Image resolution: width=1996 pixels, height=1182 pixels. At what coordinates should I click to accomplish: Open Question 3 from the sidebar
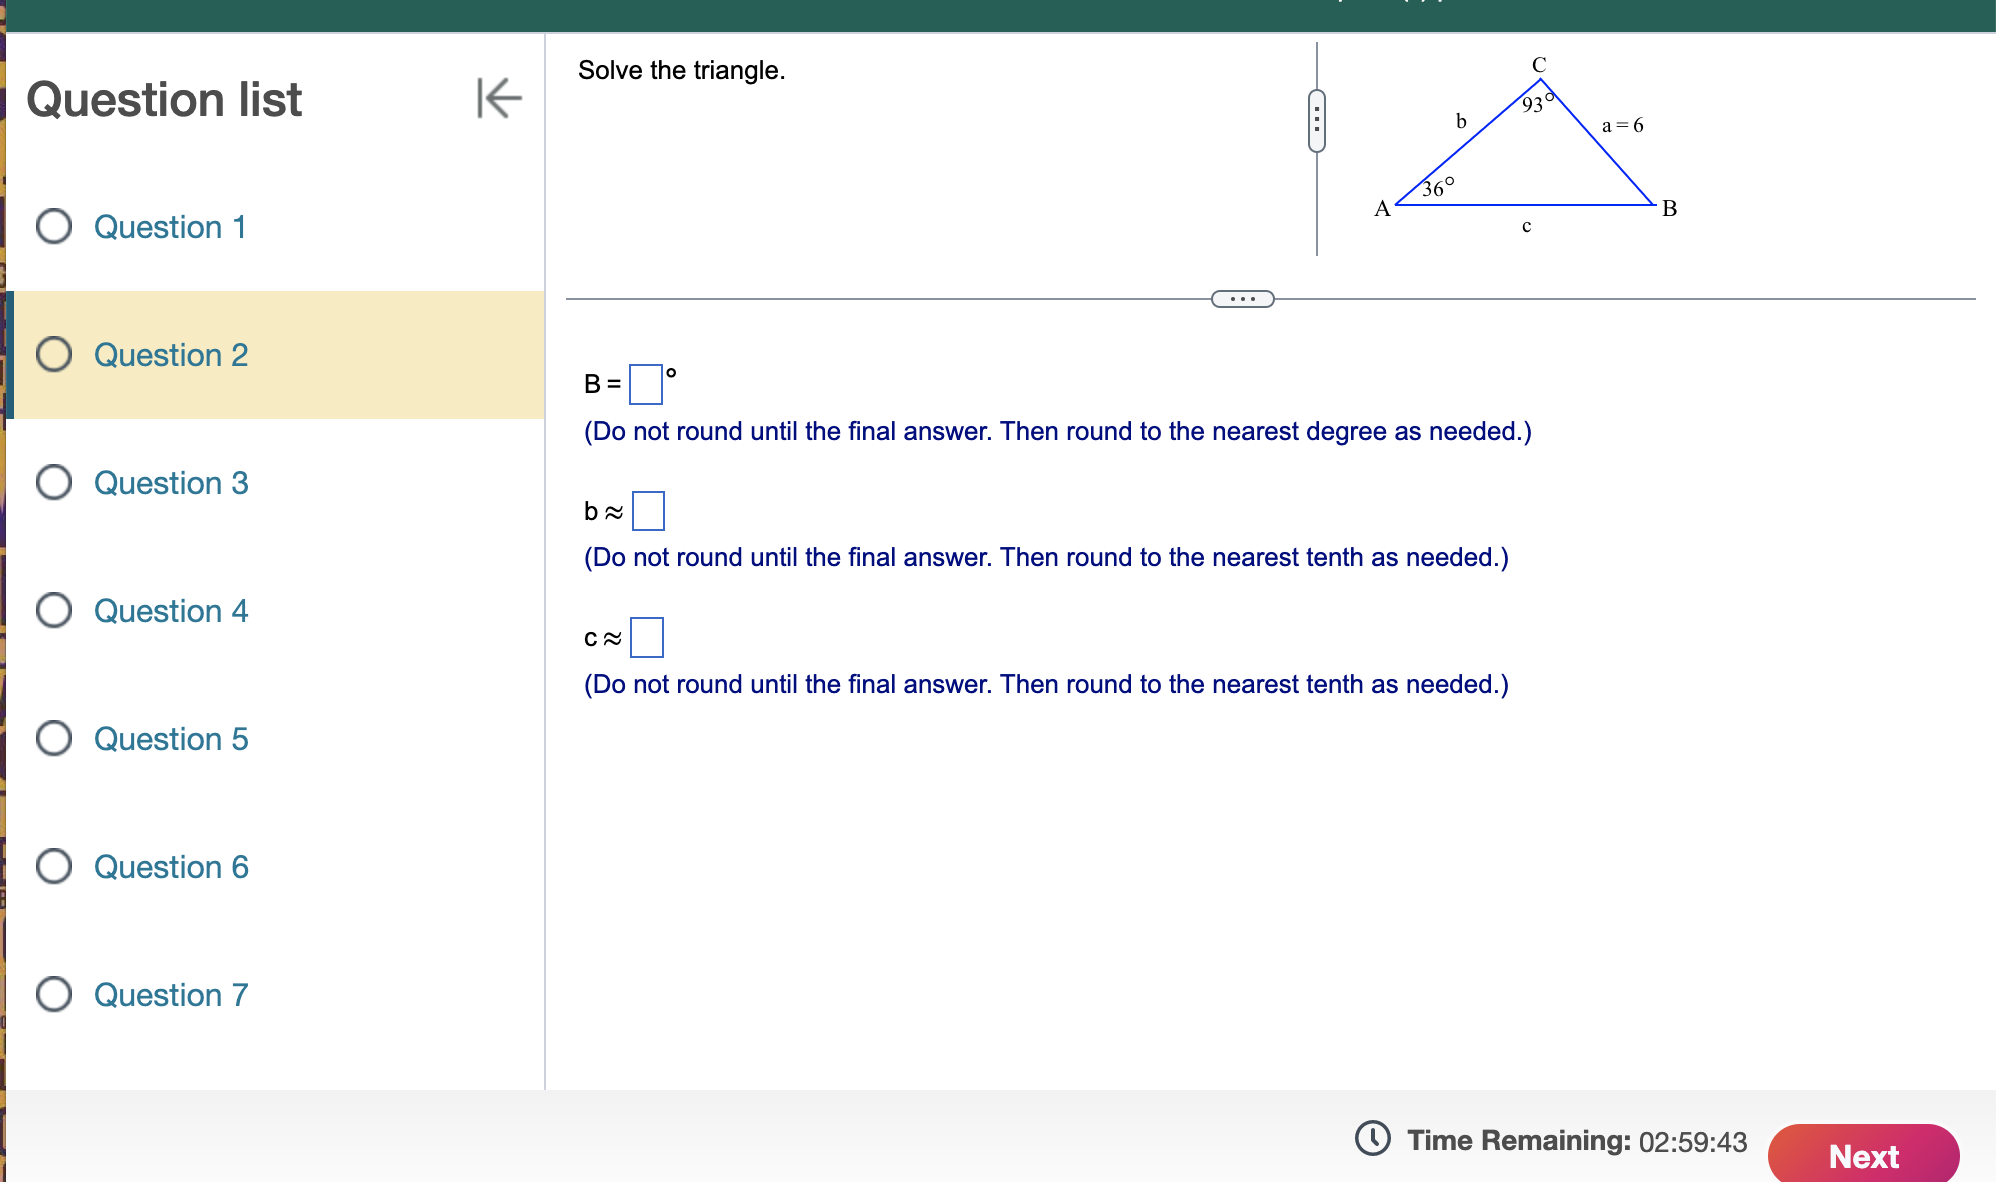(170, 483)
